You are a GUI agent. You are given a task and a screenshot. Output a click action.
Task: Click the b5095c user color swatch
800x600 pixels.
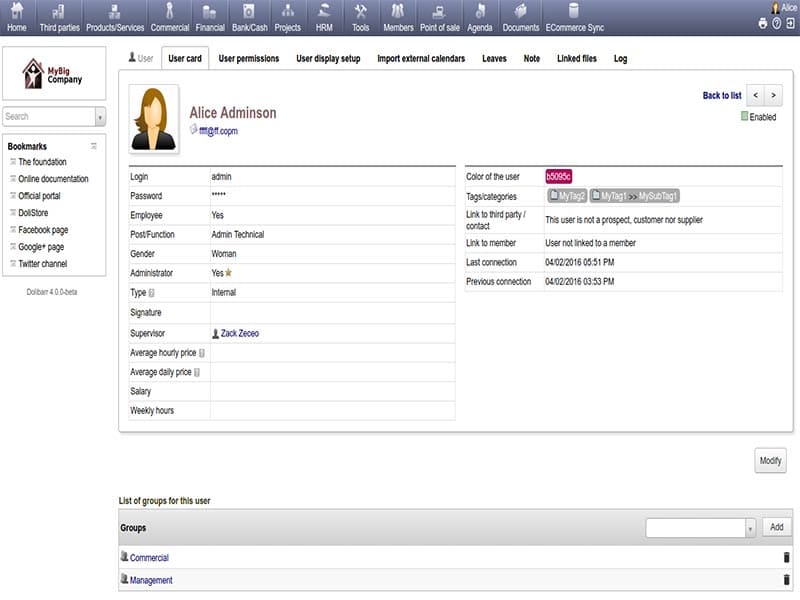click(558, 176)
